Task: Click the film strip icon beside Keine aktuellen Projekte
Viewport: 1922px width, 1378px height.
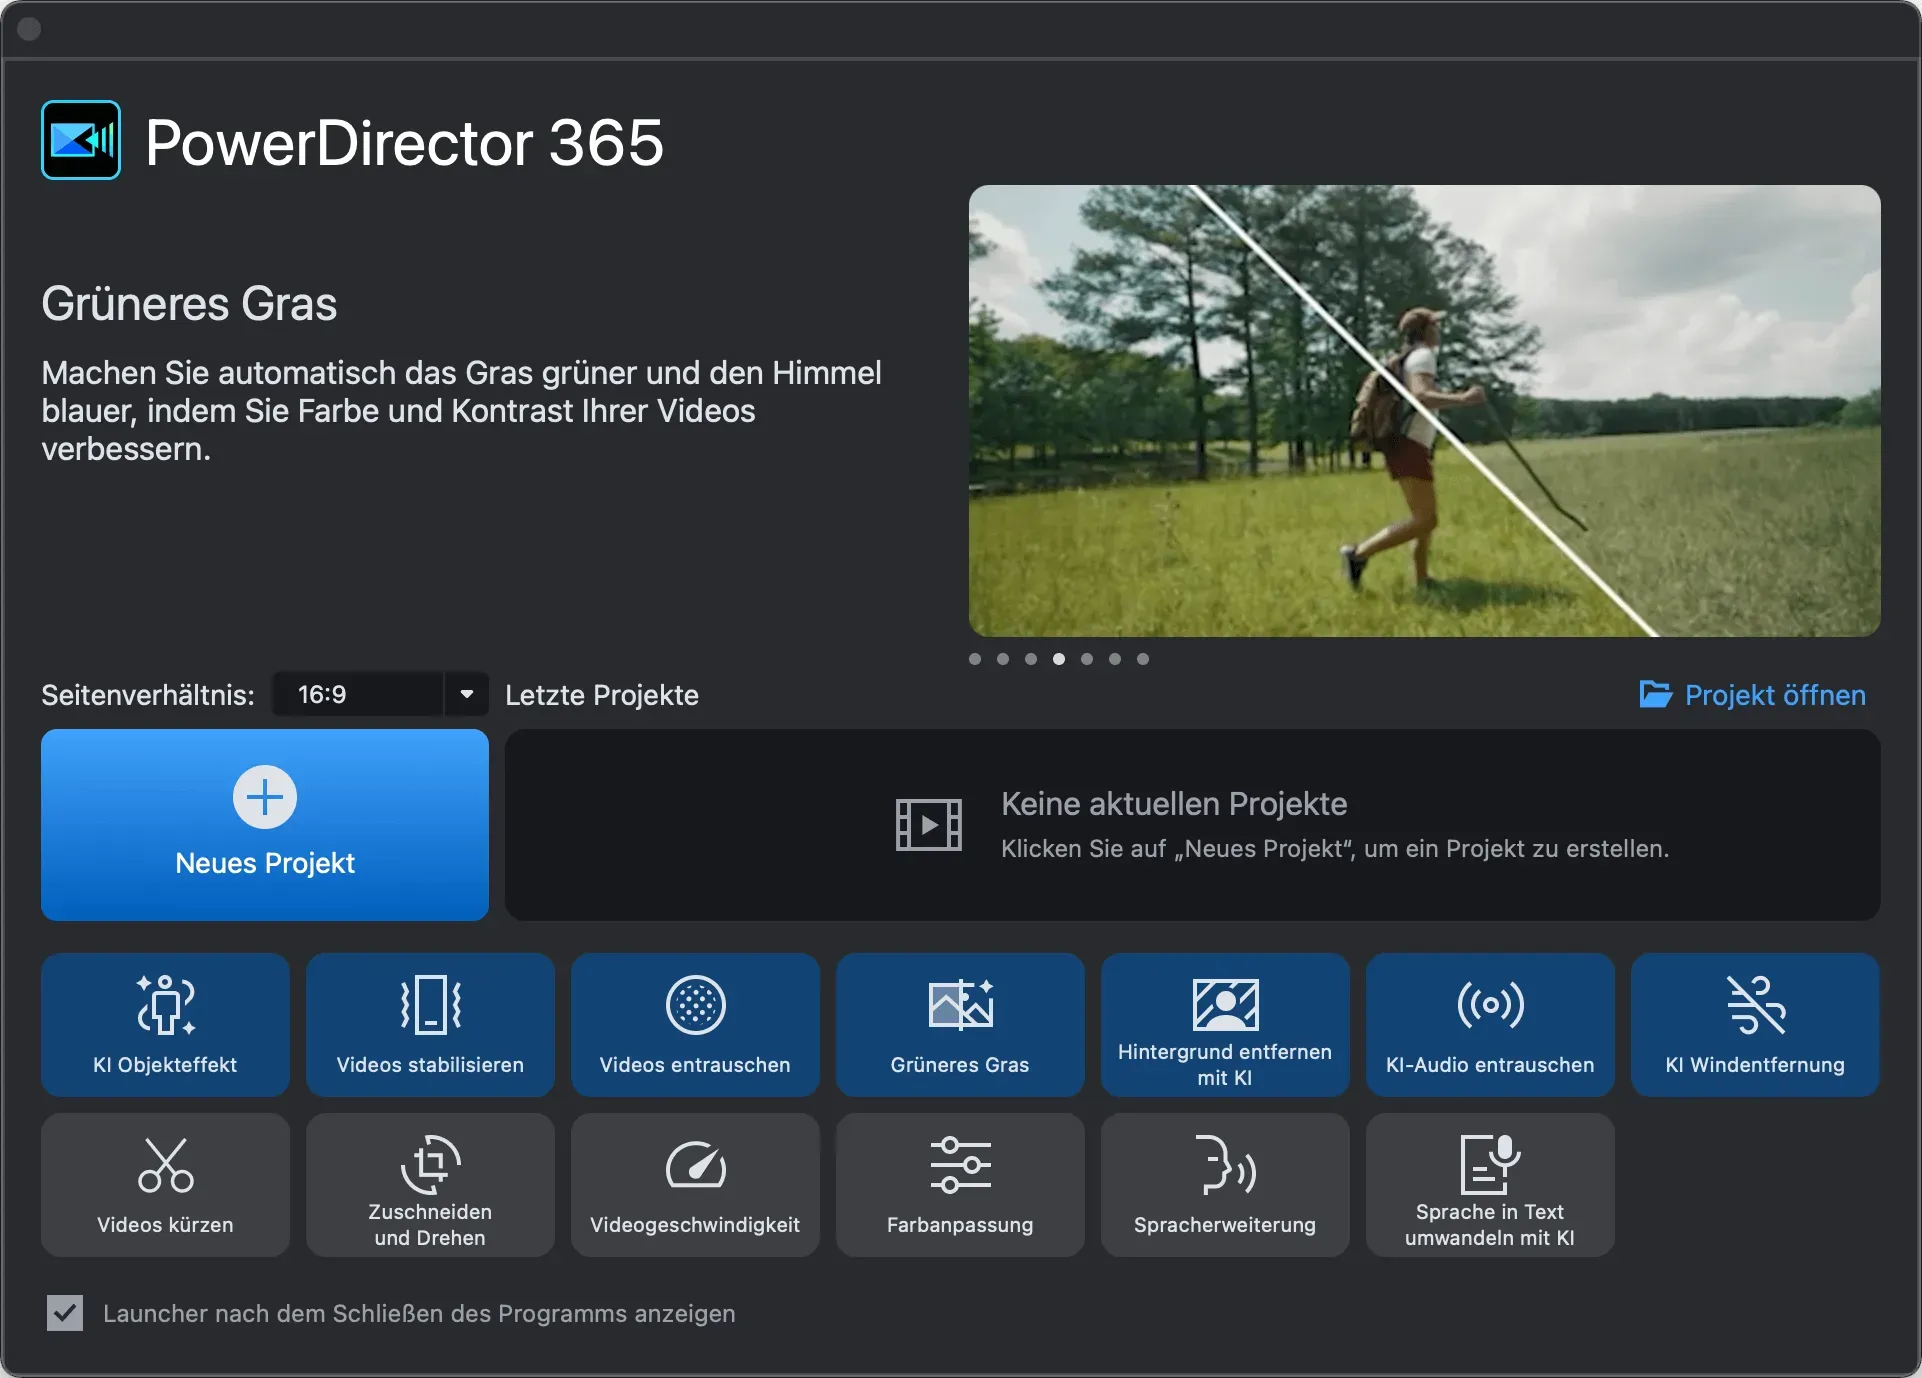Action: click(x=929, y=825)
